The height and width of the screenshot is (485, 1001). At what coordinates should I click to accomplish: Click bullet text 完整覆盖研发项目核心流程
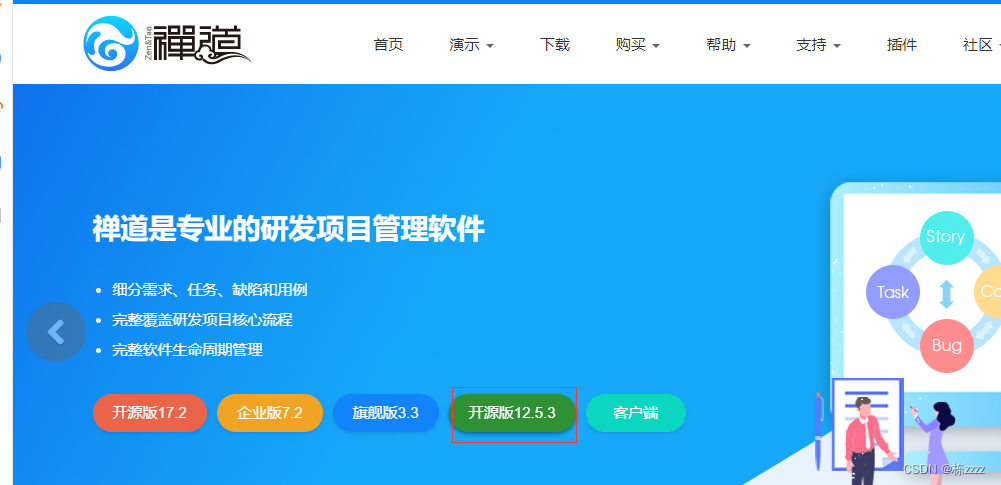point(202,320)
